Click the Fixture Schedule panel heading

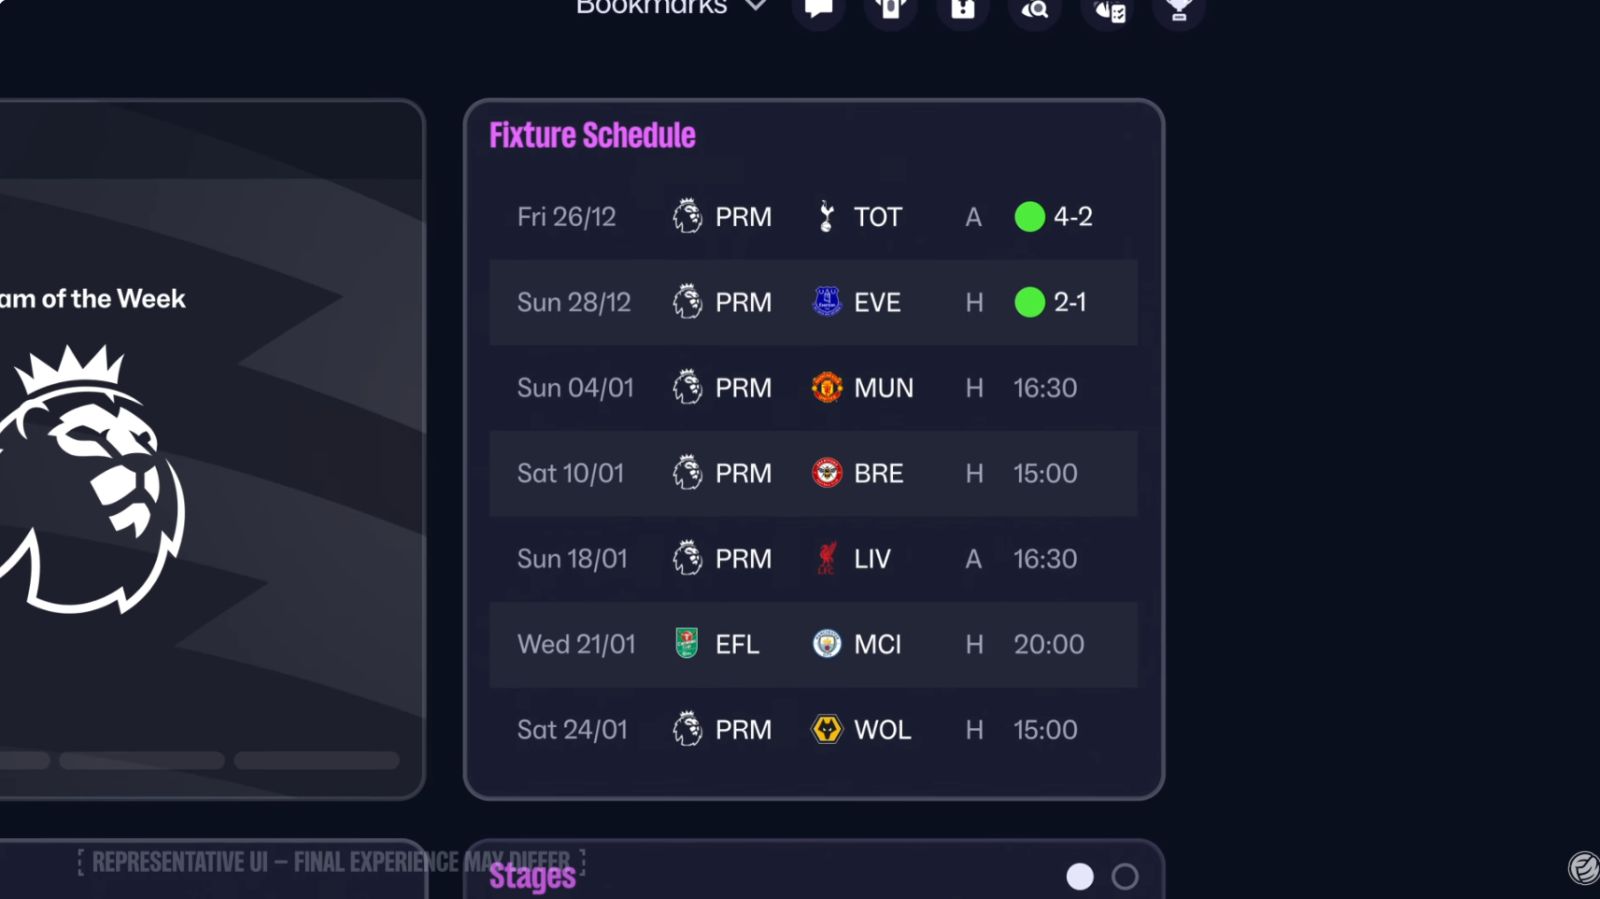pos(592,136)
